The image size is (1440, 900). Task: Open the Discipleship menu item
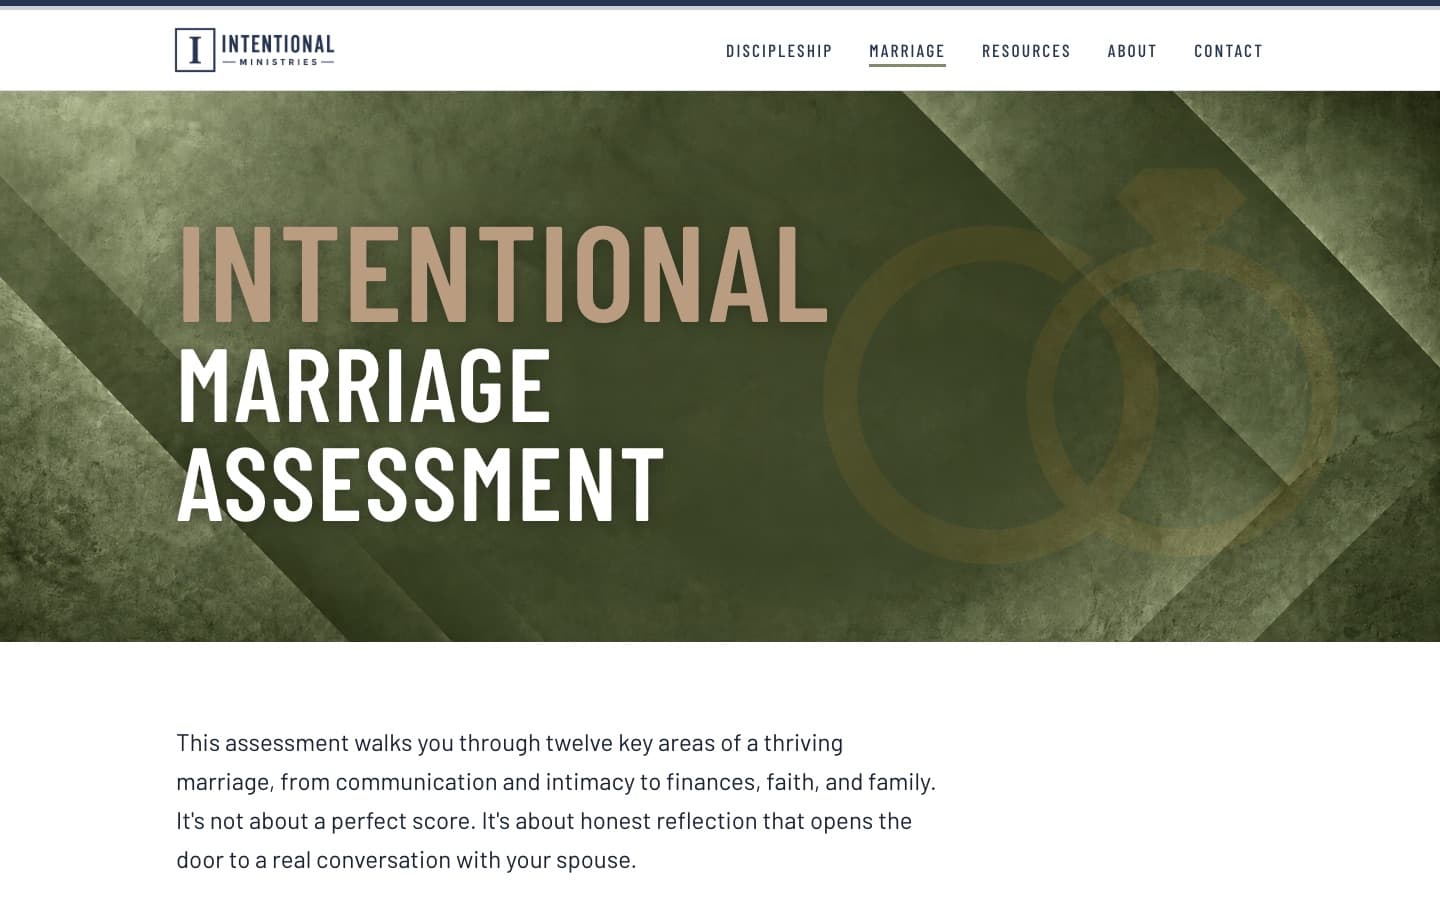[x=779, y=51]
